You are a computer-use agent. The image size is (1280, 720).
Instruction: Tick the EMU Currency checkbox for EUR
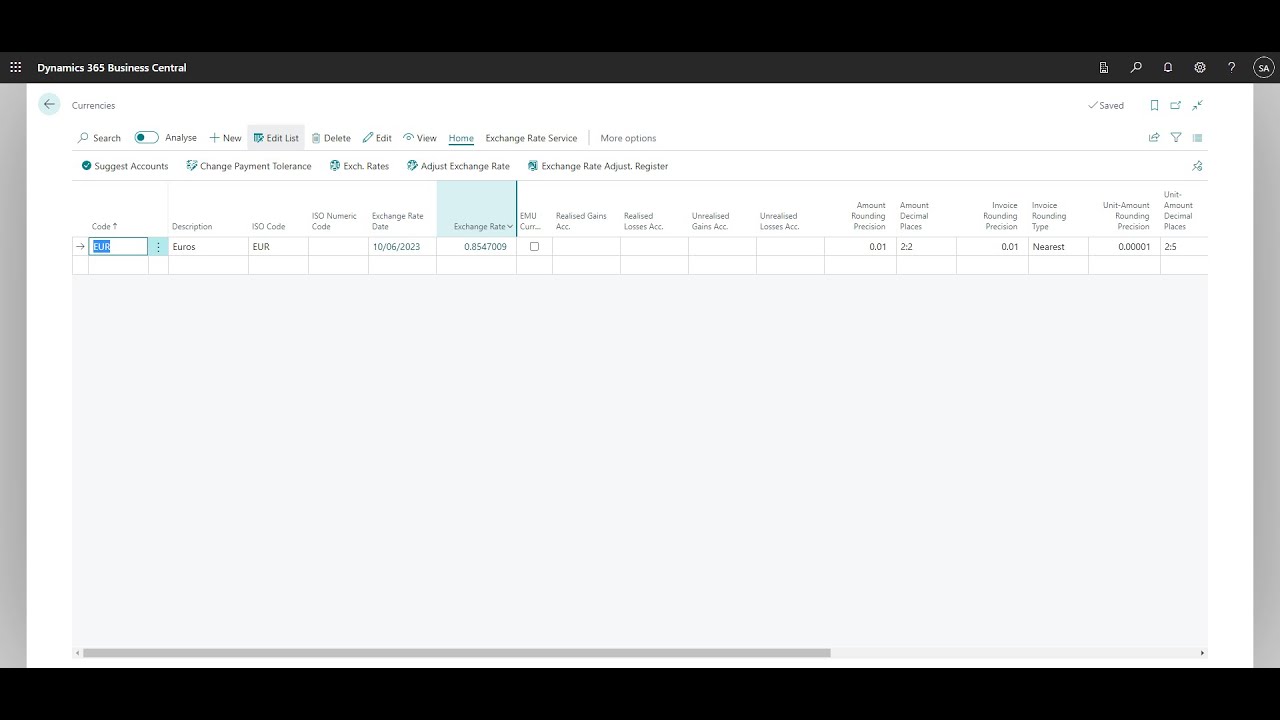[x=534, y=246]
